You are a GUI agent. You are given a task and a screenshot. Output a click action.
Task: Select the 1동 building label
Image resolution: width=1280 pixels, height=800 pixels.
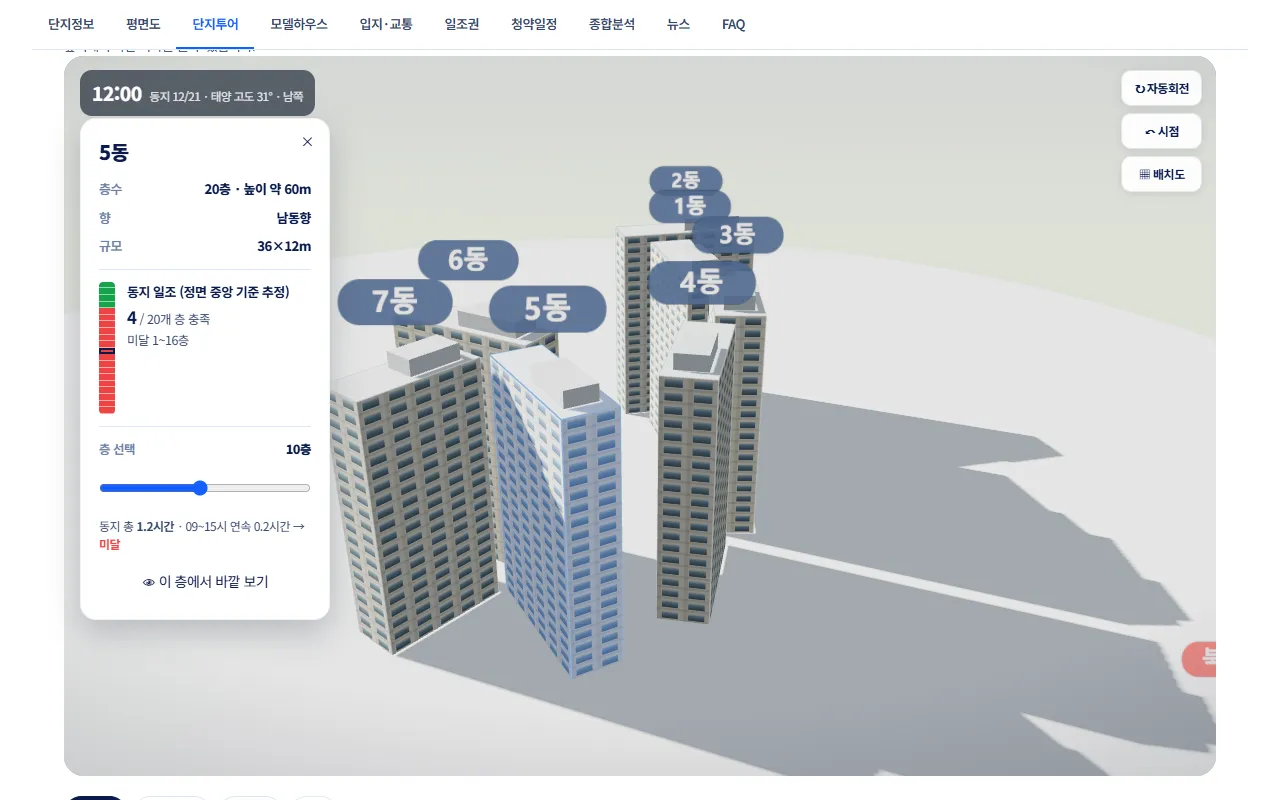[689, 207]
